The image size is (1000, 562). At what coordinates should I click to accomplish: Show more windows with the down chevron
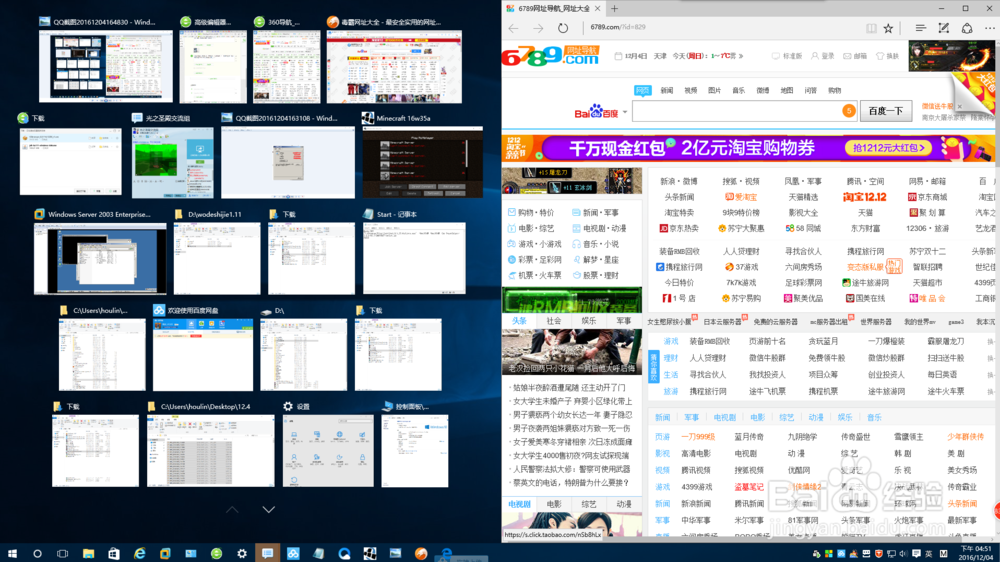click(x=268, y=509)
